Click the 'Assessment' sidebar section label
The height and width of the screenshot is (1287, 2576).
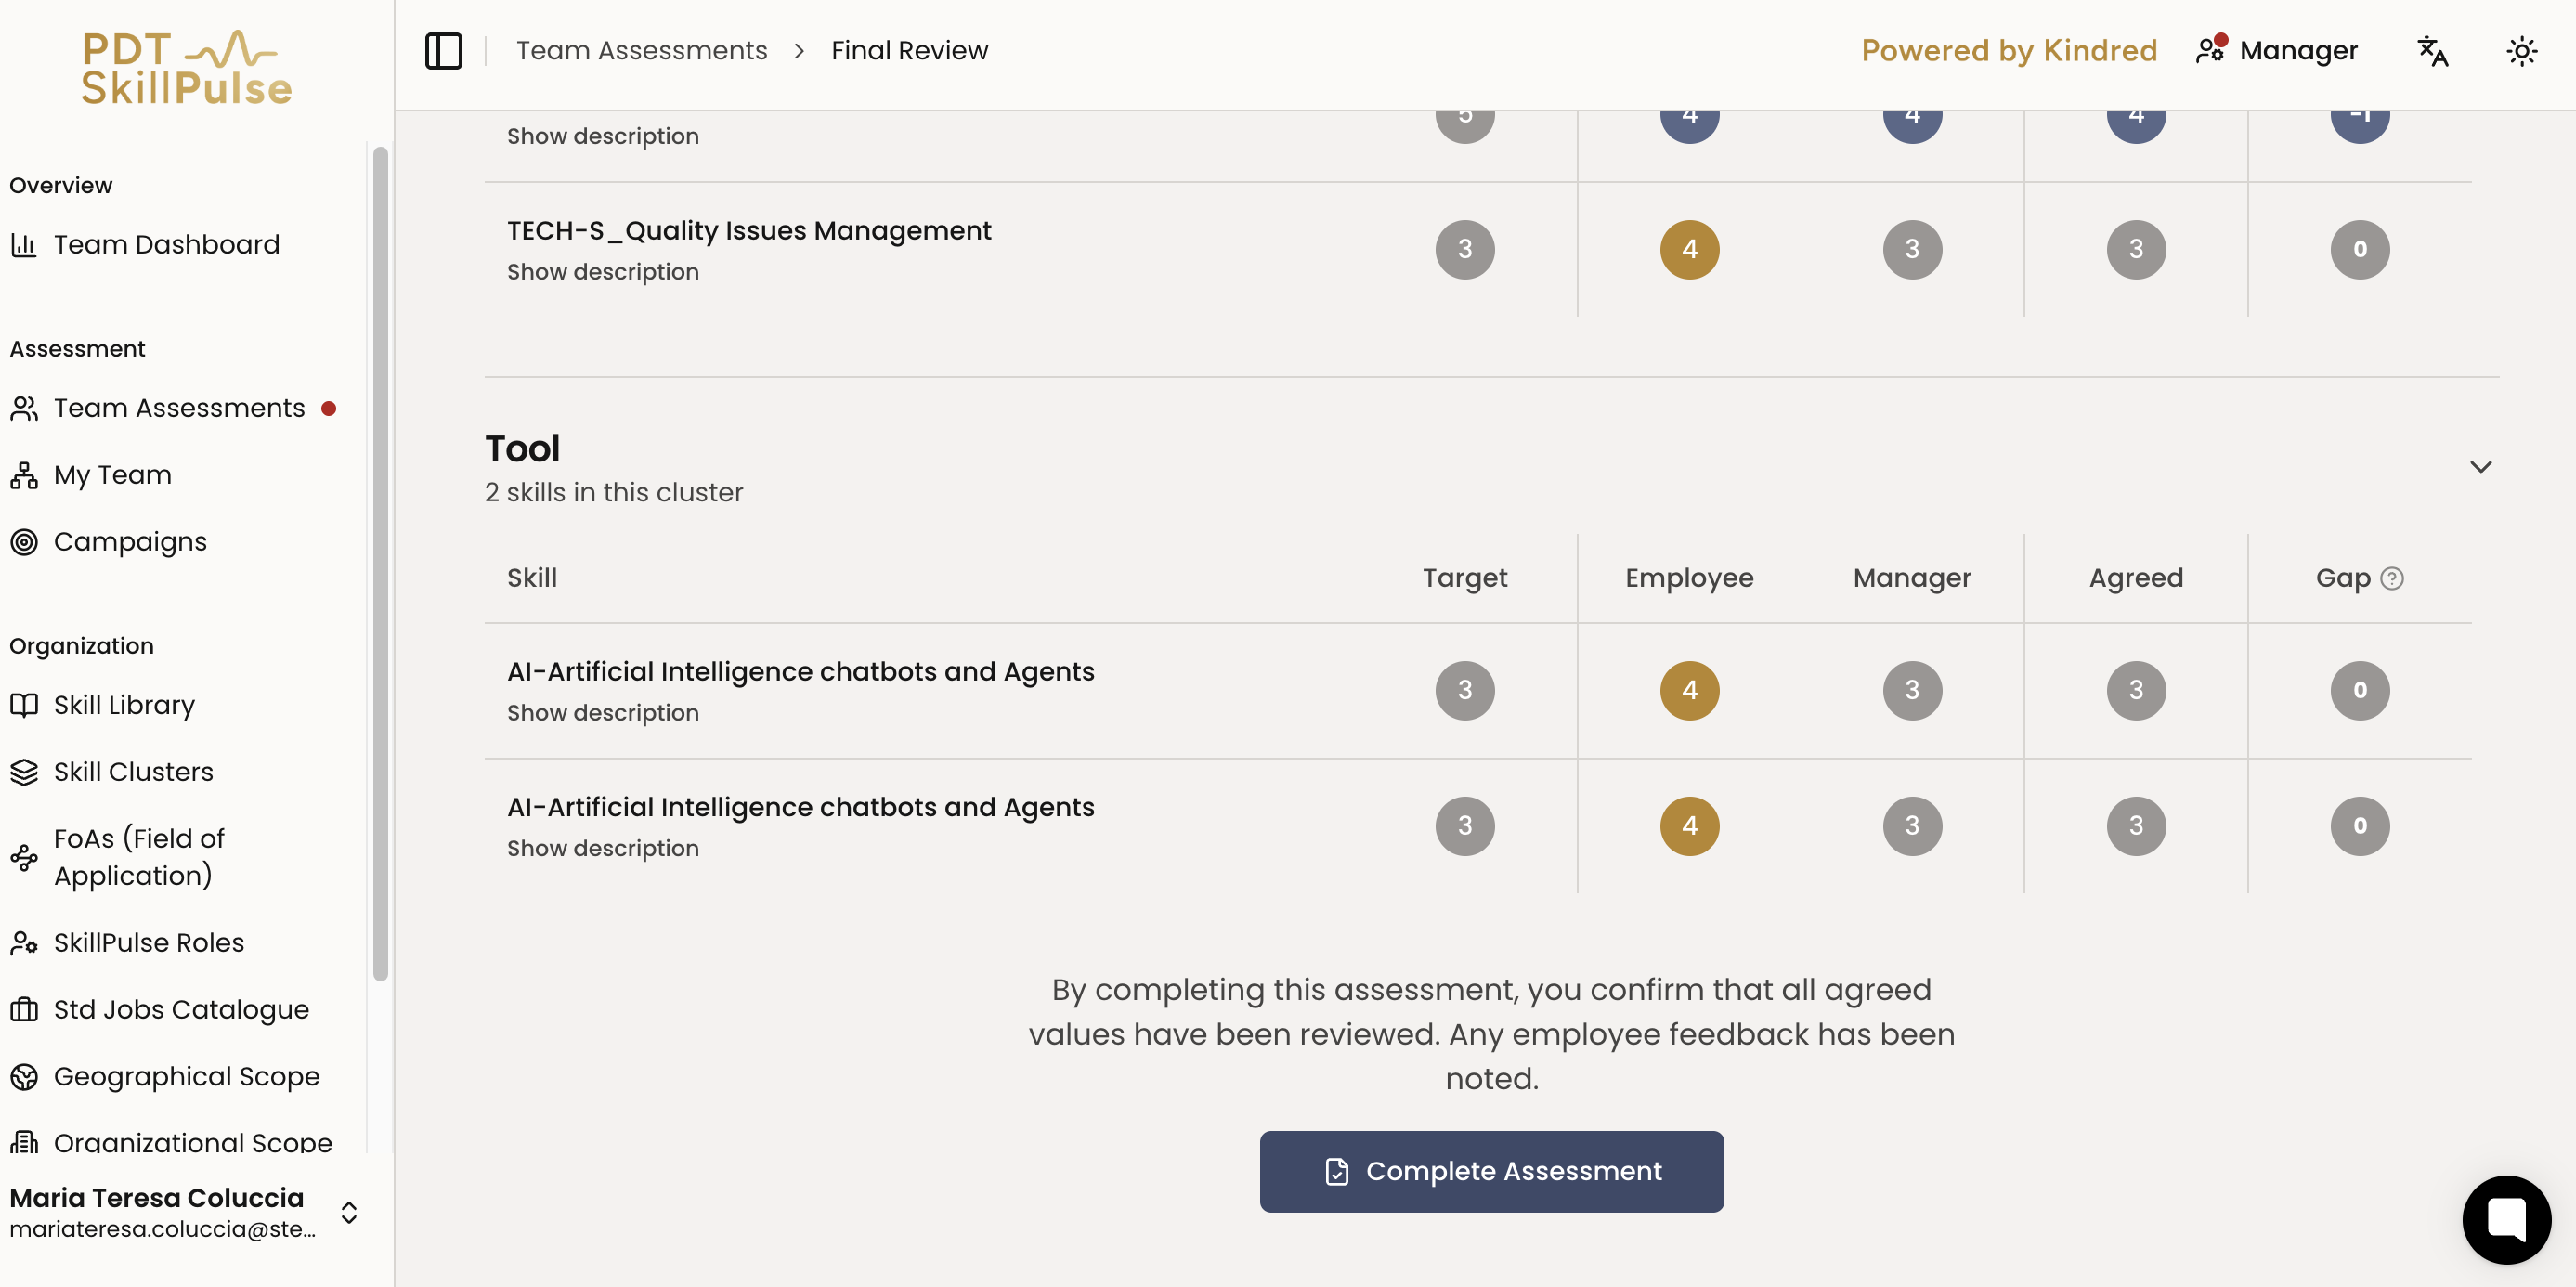tap(77, 349)
